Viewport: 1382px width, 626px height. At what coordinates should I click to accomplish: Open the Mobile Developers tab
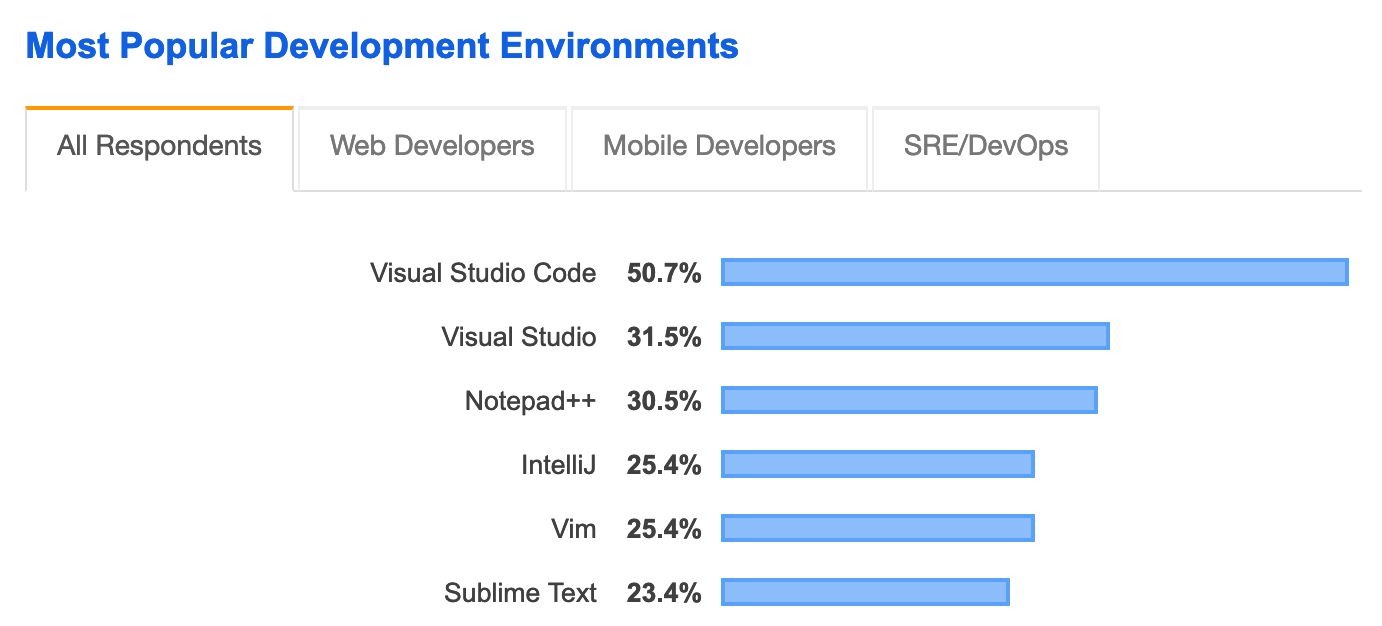(x=719, y=147)
